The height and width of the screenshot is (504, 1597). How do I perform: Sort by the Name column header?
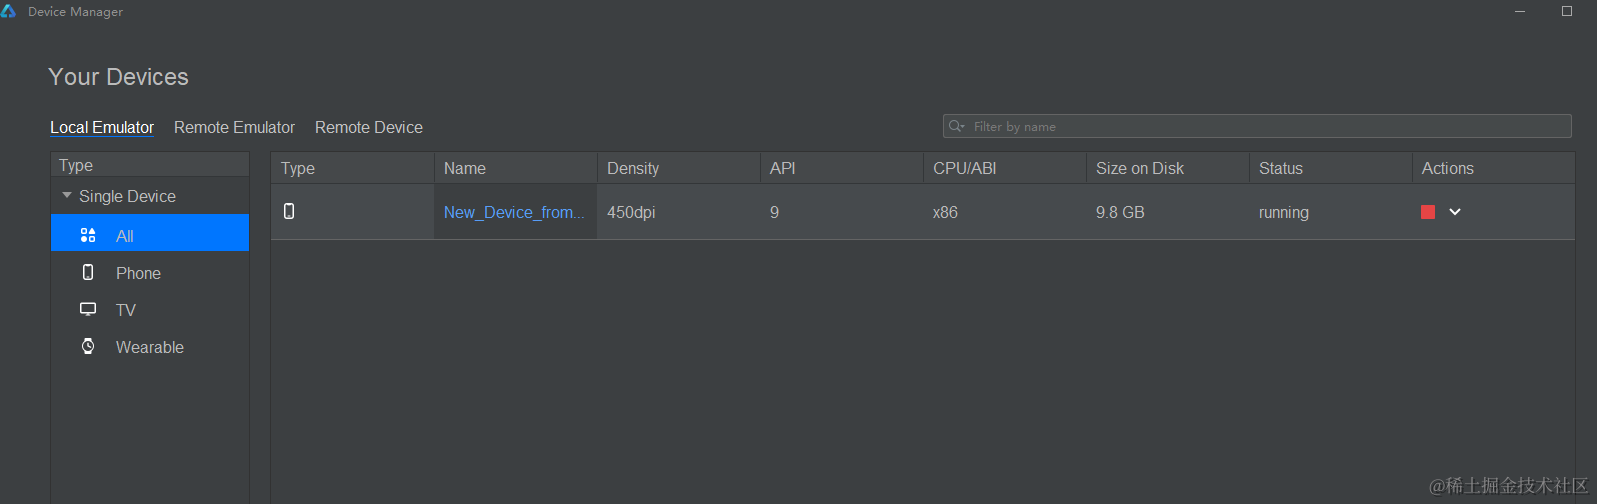(516, 168)
